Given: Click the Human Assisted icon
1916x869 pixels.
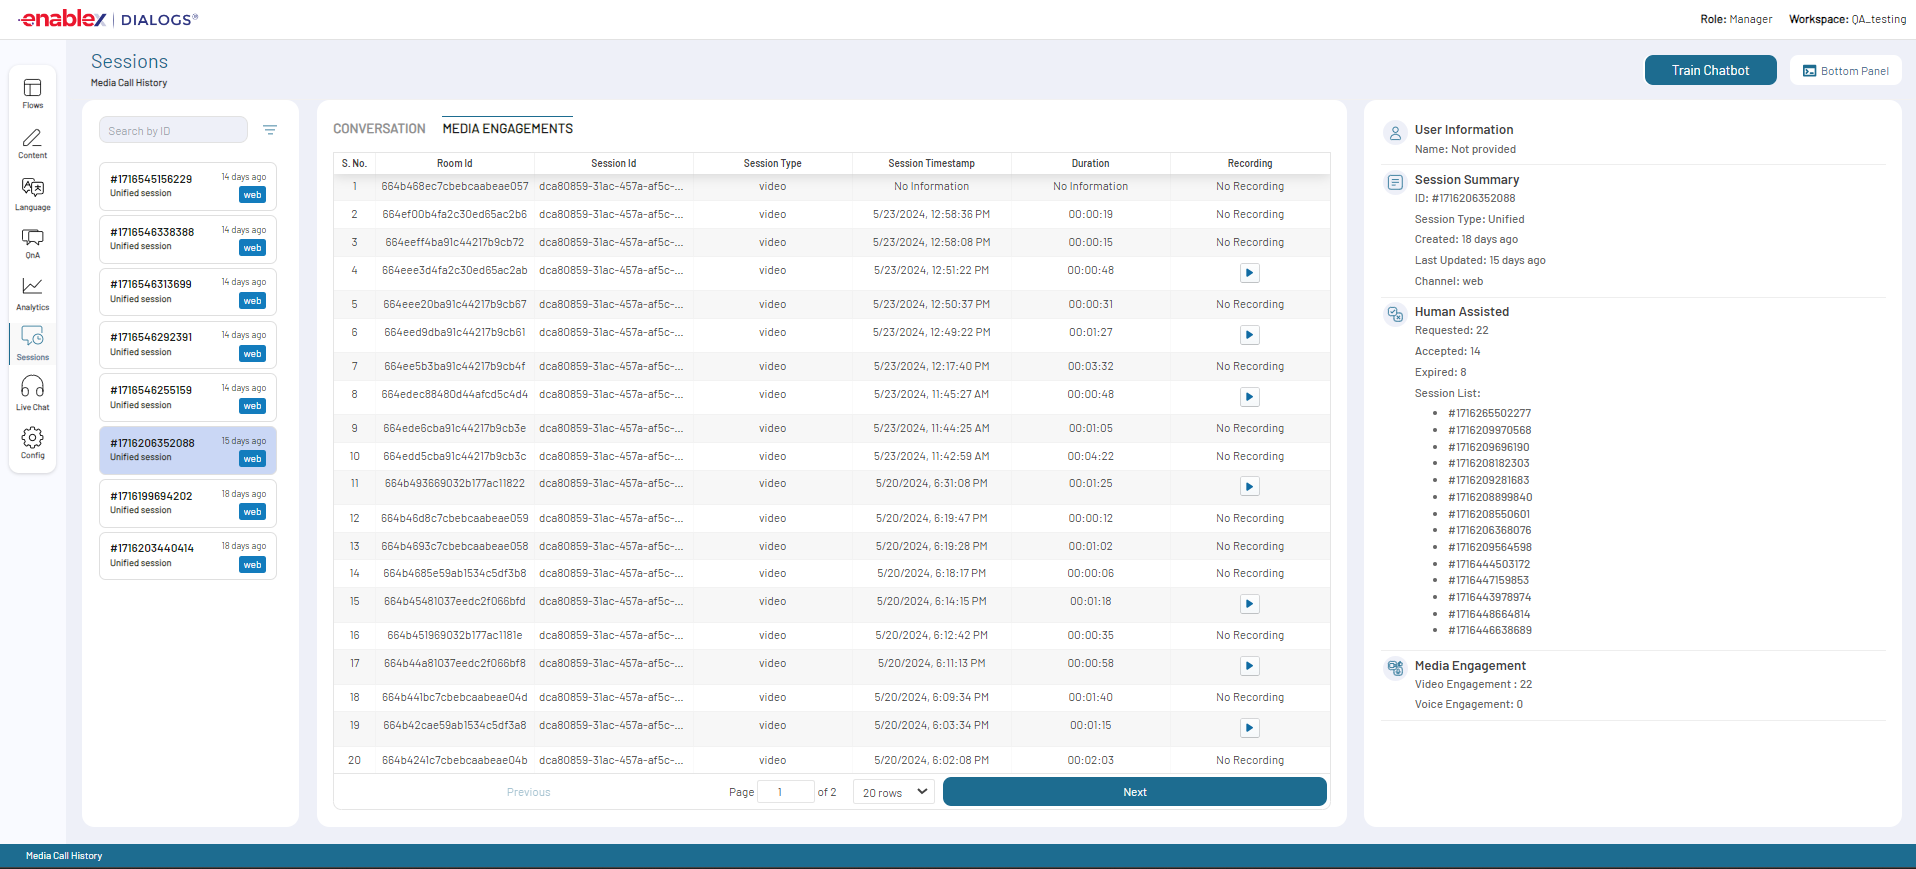Looking at the screenshot, I should [1395, 314].
